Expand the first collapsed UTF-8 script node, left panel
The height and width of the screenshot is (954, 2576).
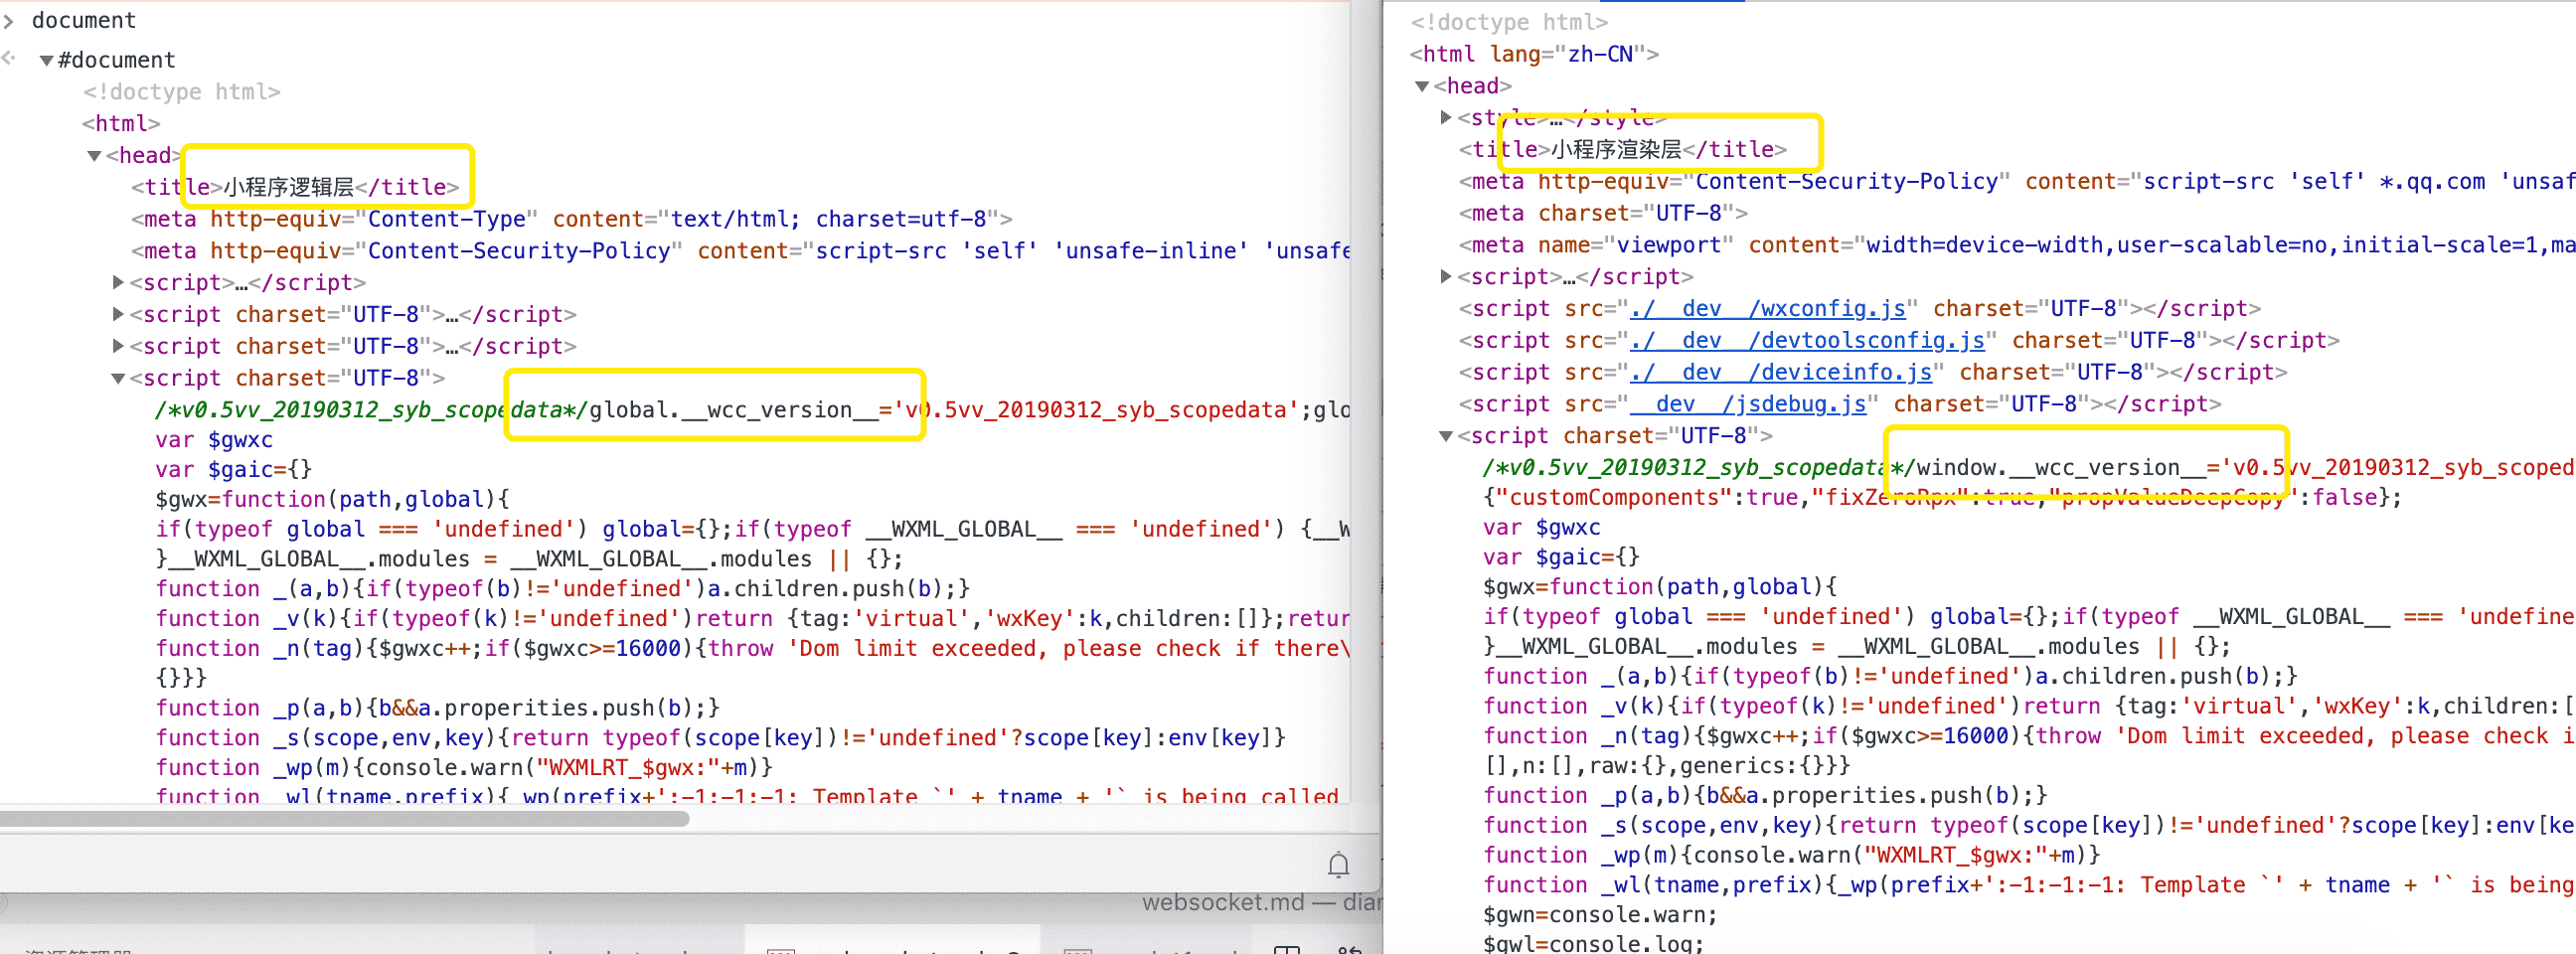(x=118, y=314)
